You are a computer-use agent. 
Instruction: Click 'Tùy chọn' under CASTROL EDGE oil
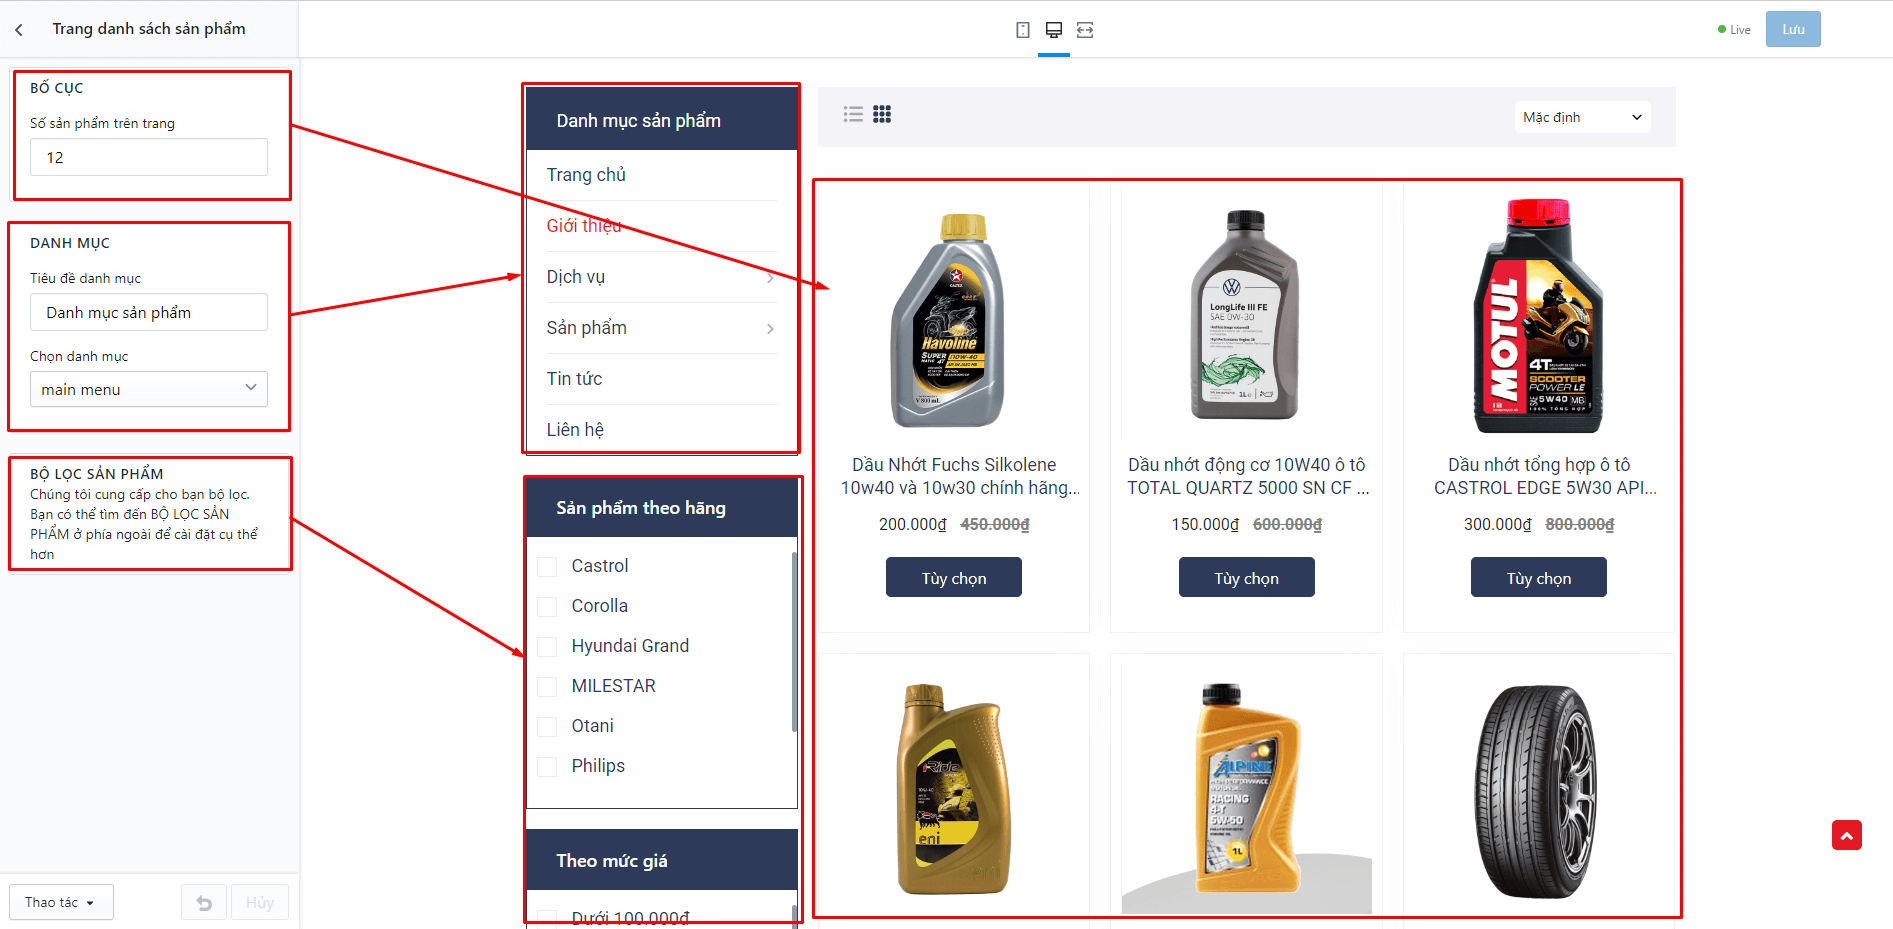pos(1539,577)
